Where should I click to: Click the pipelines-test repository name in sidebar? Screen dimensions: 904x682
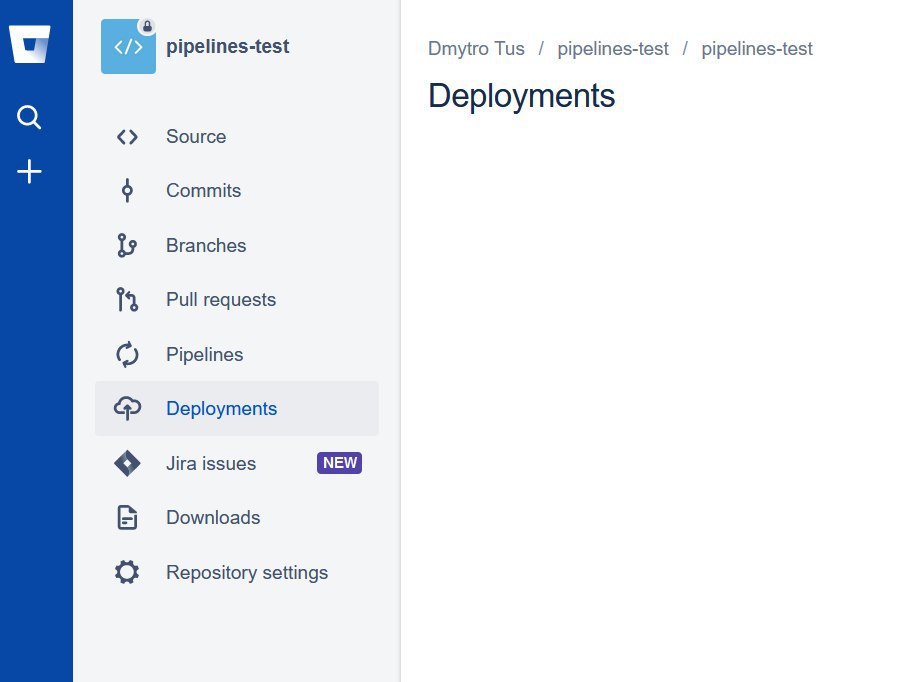[x=228, y=47]
